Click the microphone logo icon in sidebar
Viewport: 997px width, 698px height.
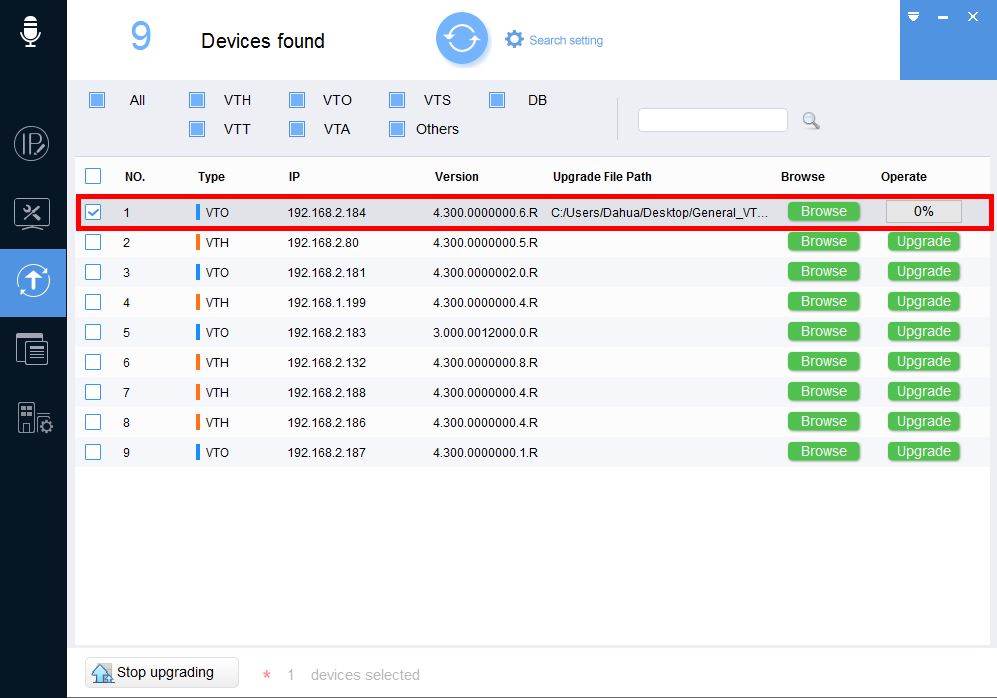pos(31,32)
